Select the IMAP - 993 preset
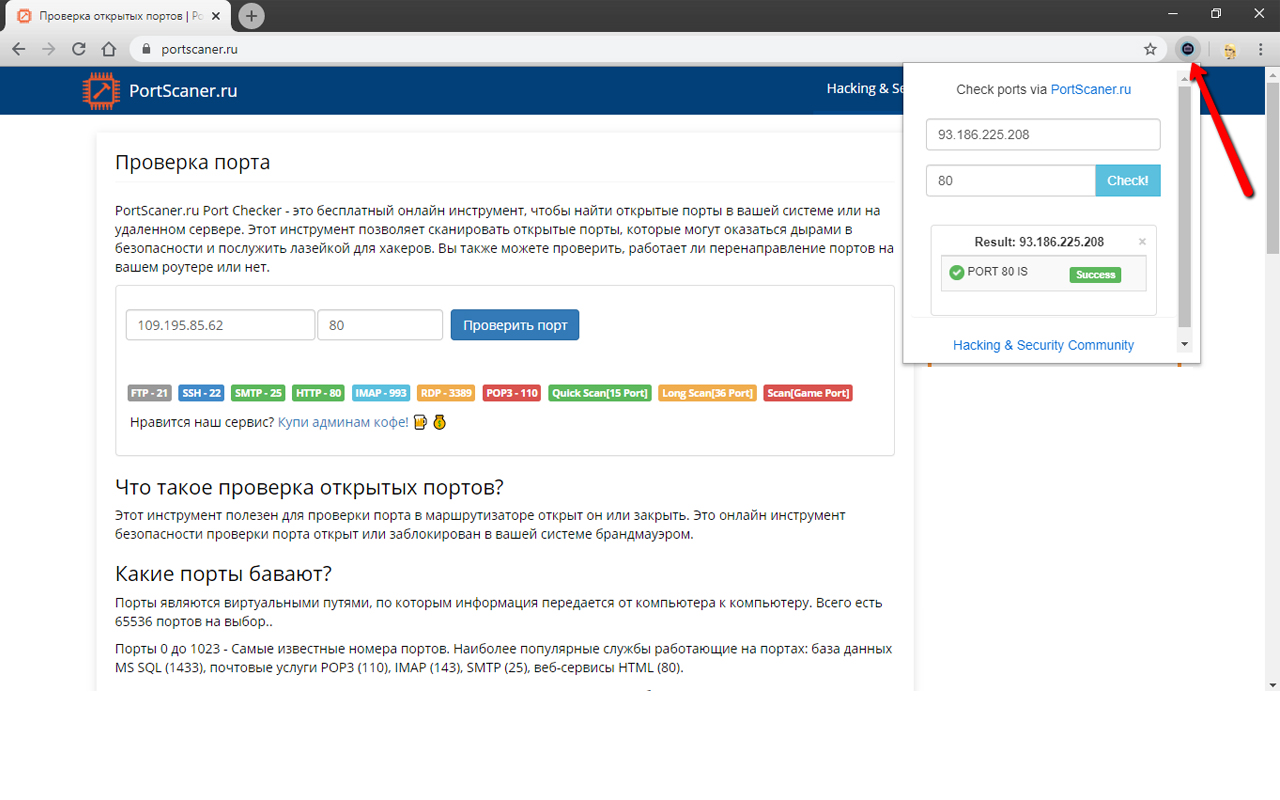1280x800 pixels. [381, 393]
